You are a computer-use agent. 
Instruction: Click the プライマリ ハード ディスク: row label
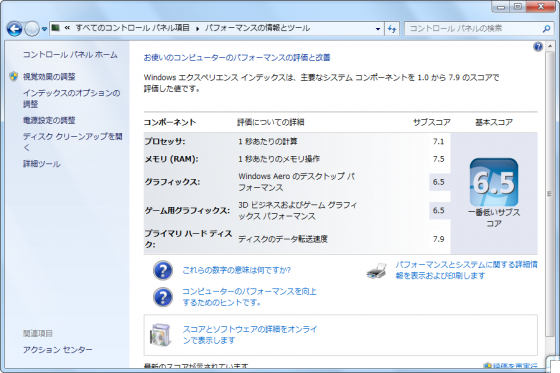click(x=188, y=239)
